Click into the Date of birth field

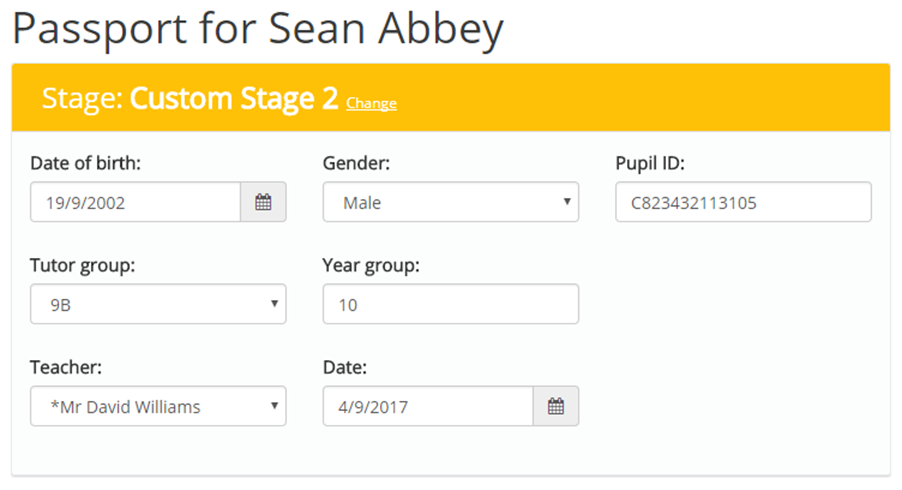coord(135,202)
